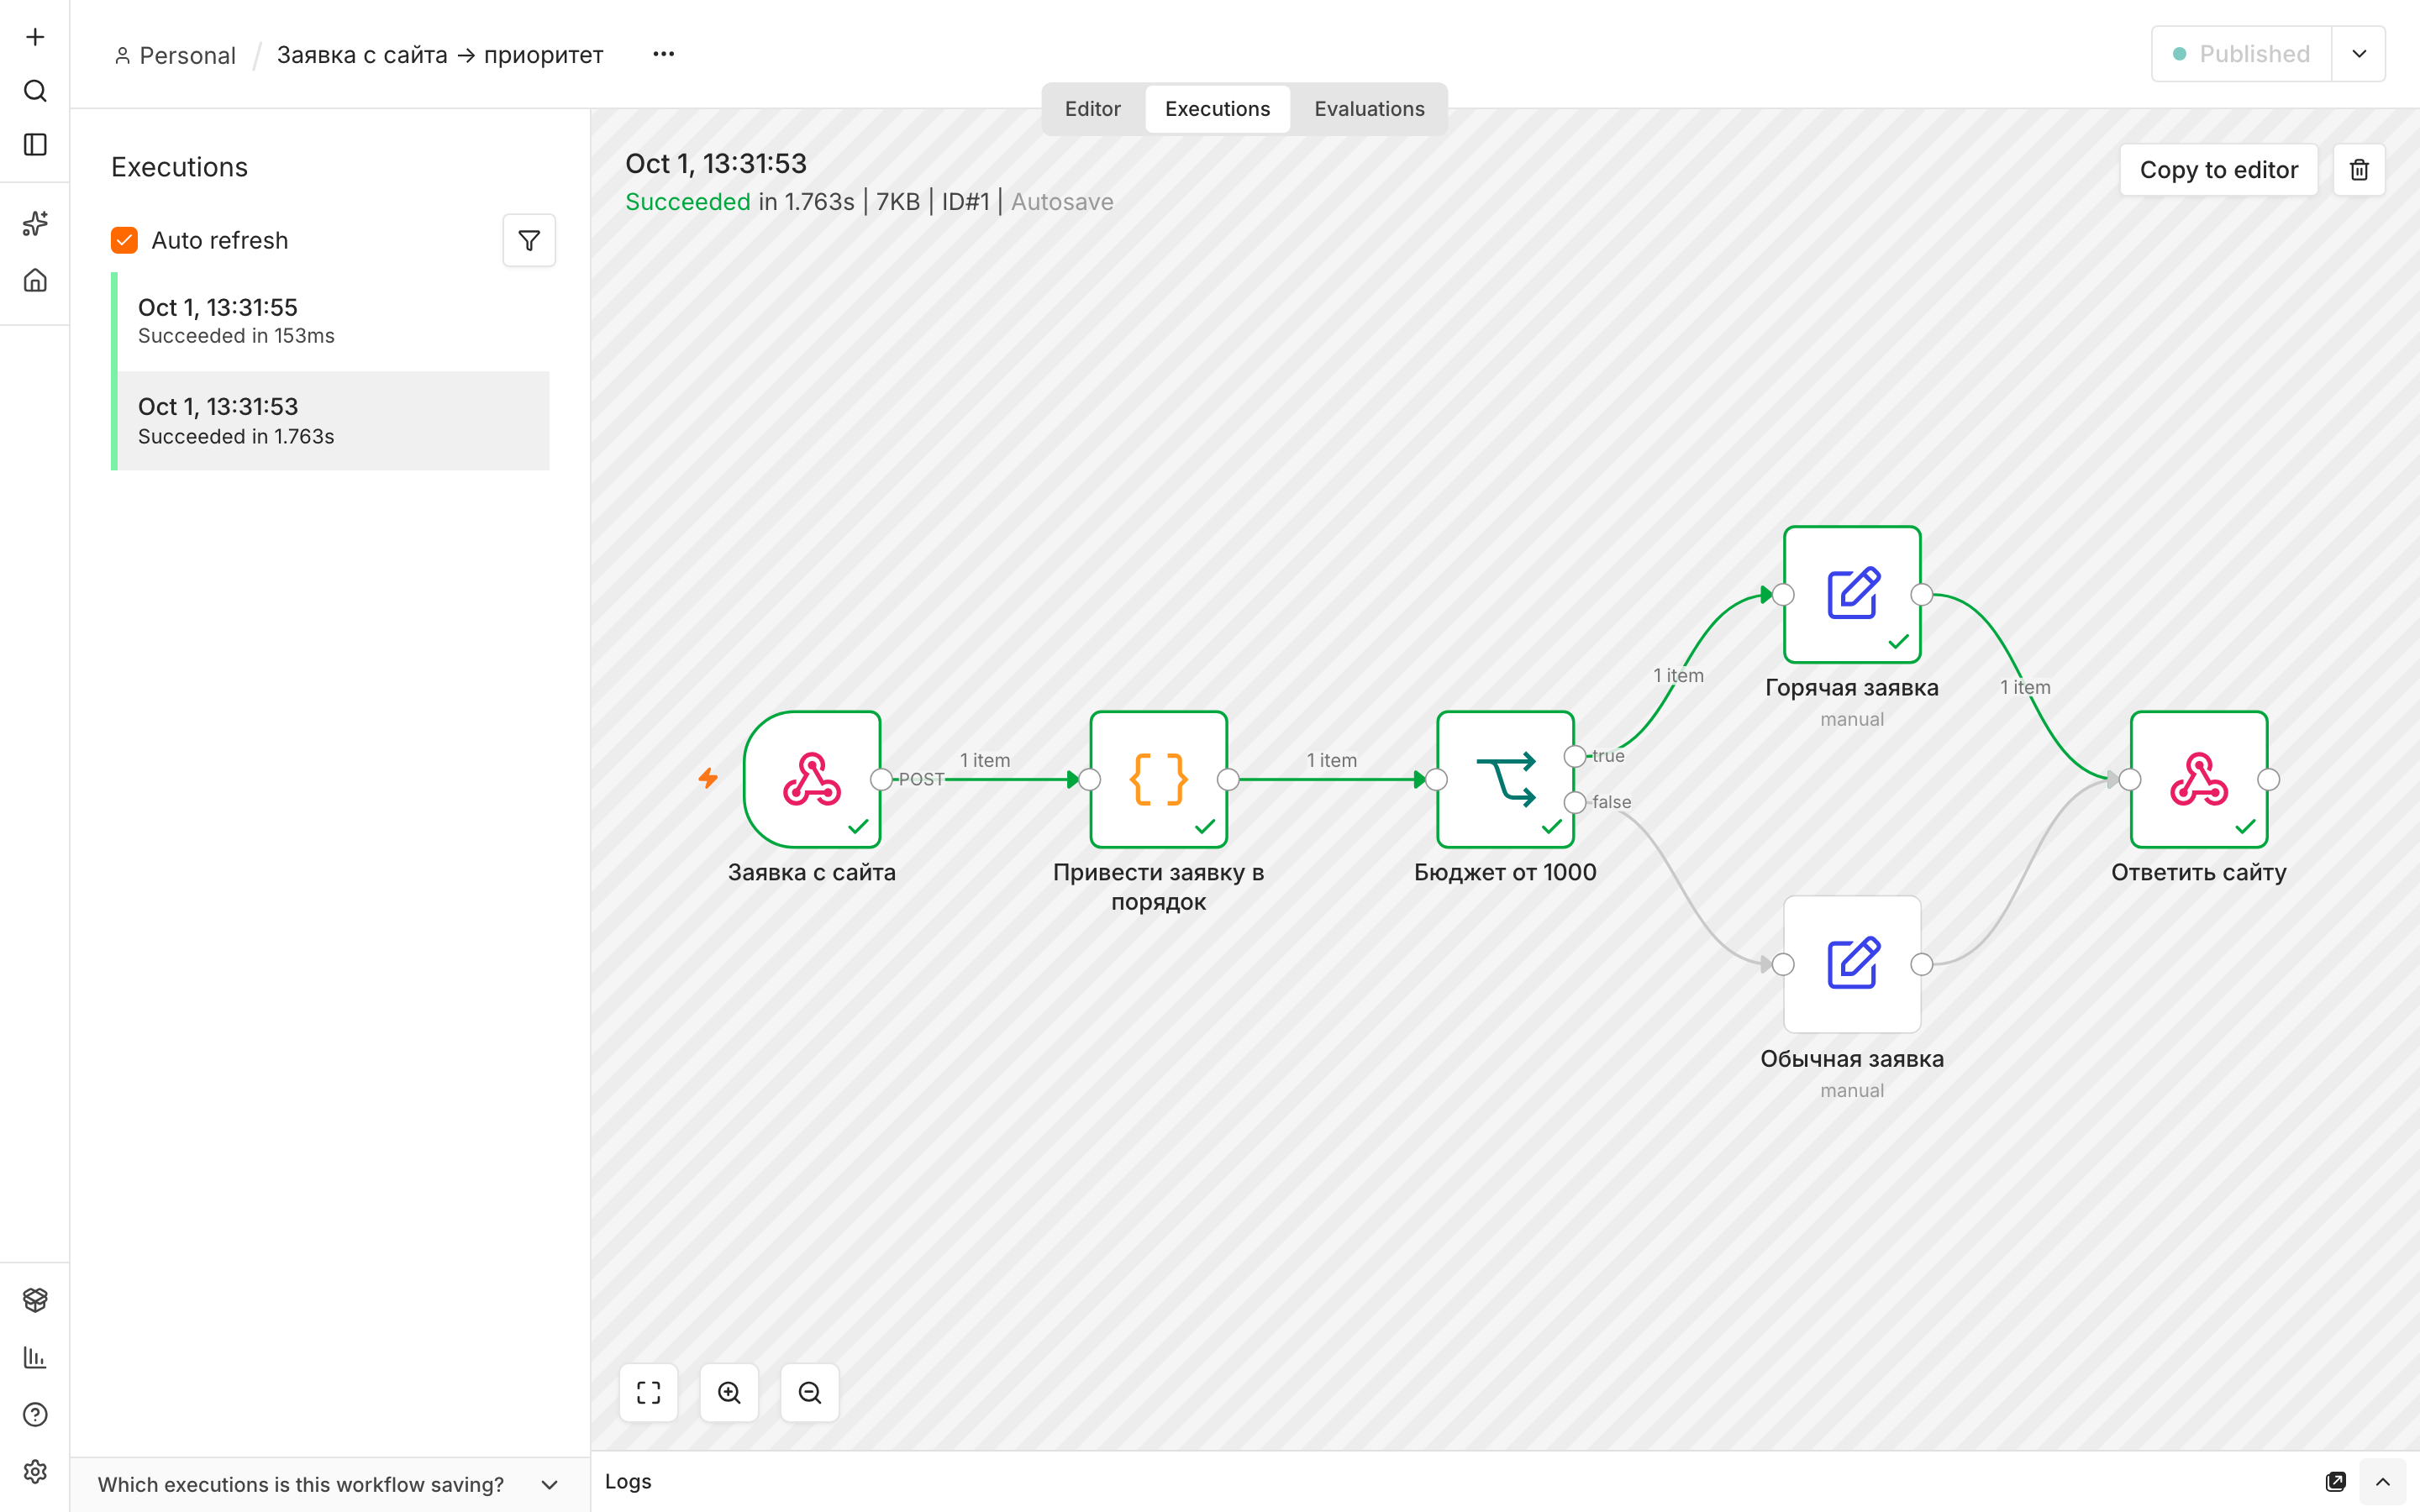This screenshot has width=2420, height=1512.
Task: Open the settings gear icon
Action: coord(35,1471)
